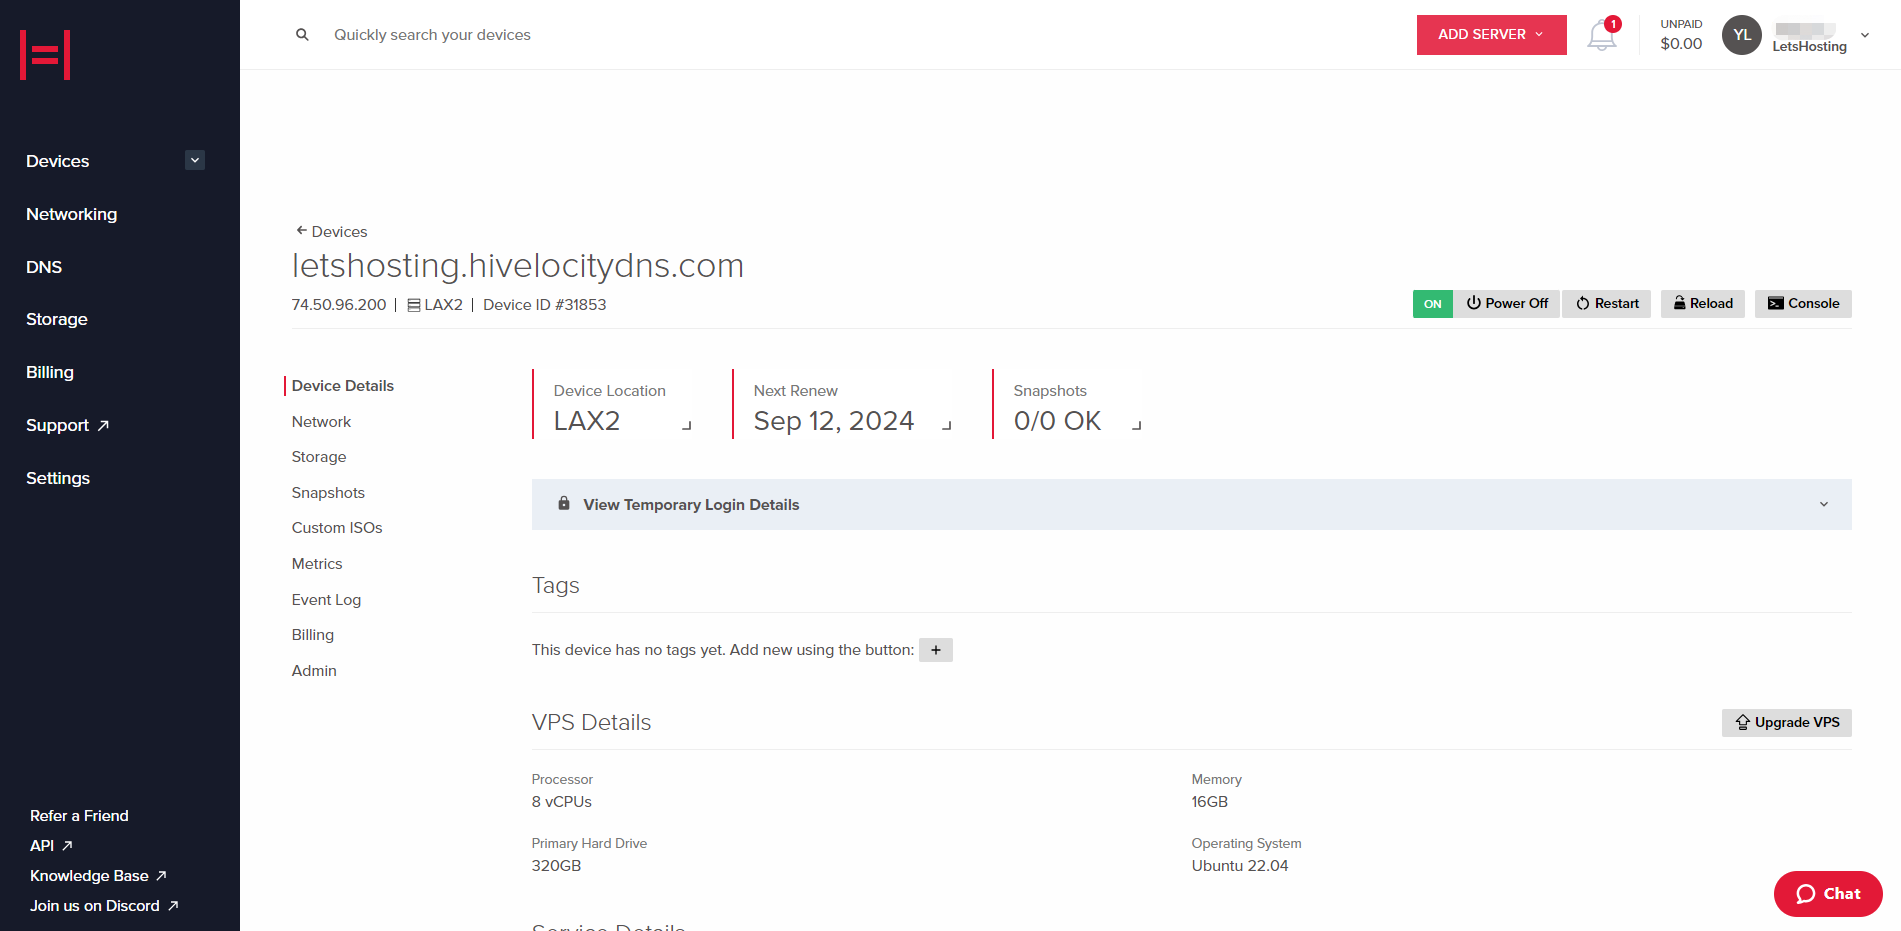
Task: Click the quick device search field
Action: coord(432,35)
